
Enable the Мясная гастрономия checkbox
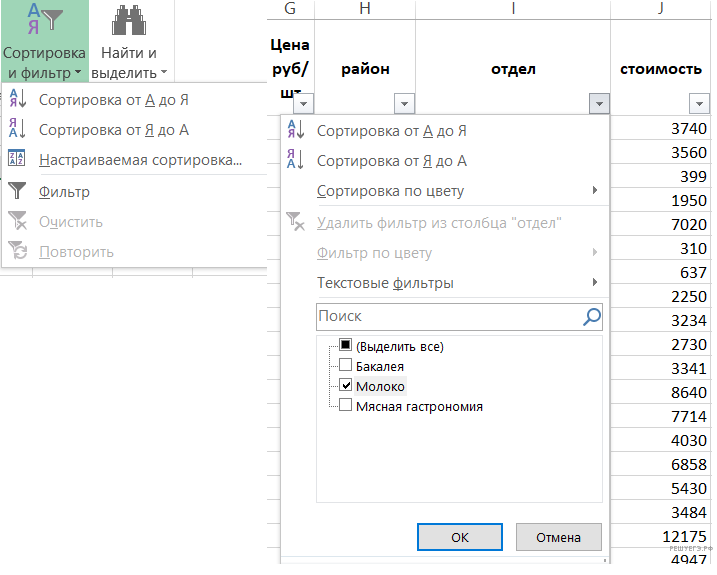pyautogui.click(x=346, y=406)
